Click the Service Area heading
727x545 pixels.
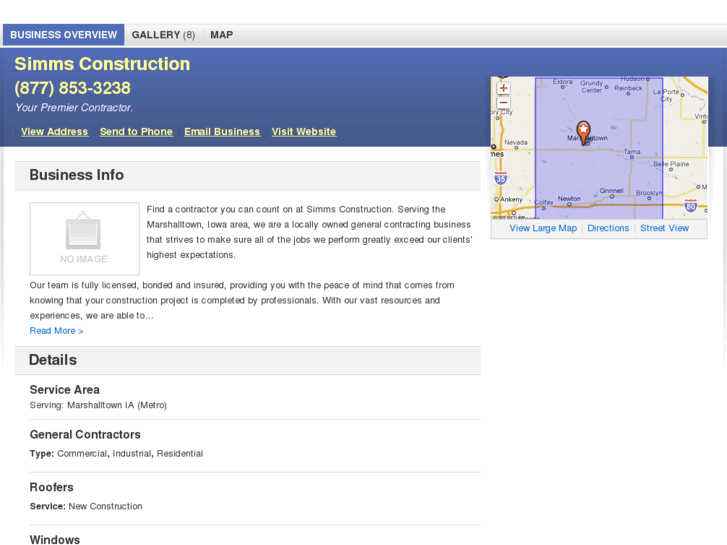point(64,390)
